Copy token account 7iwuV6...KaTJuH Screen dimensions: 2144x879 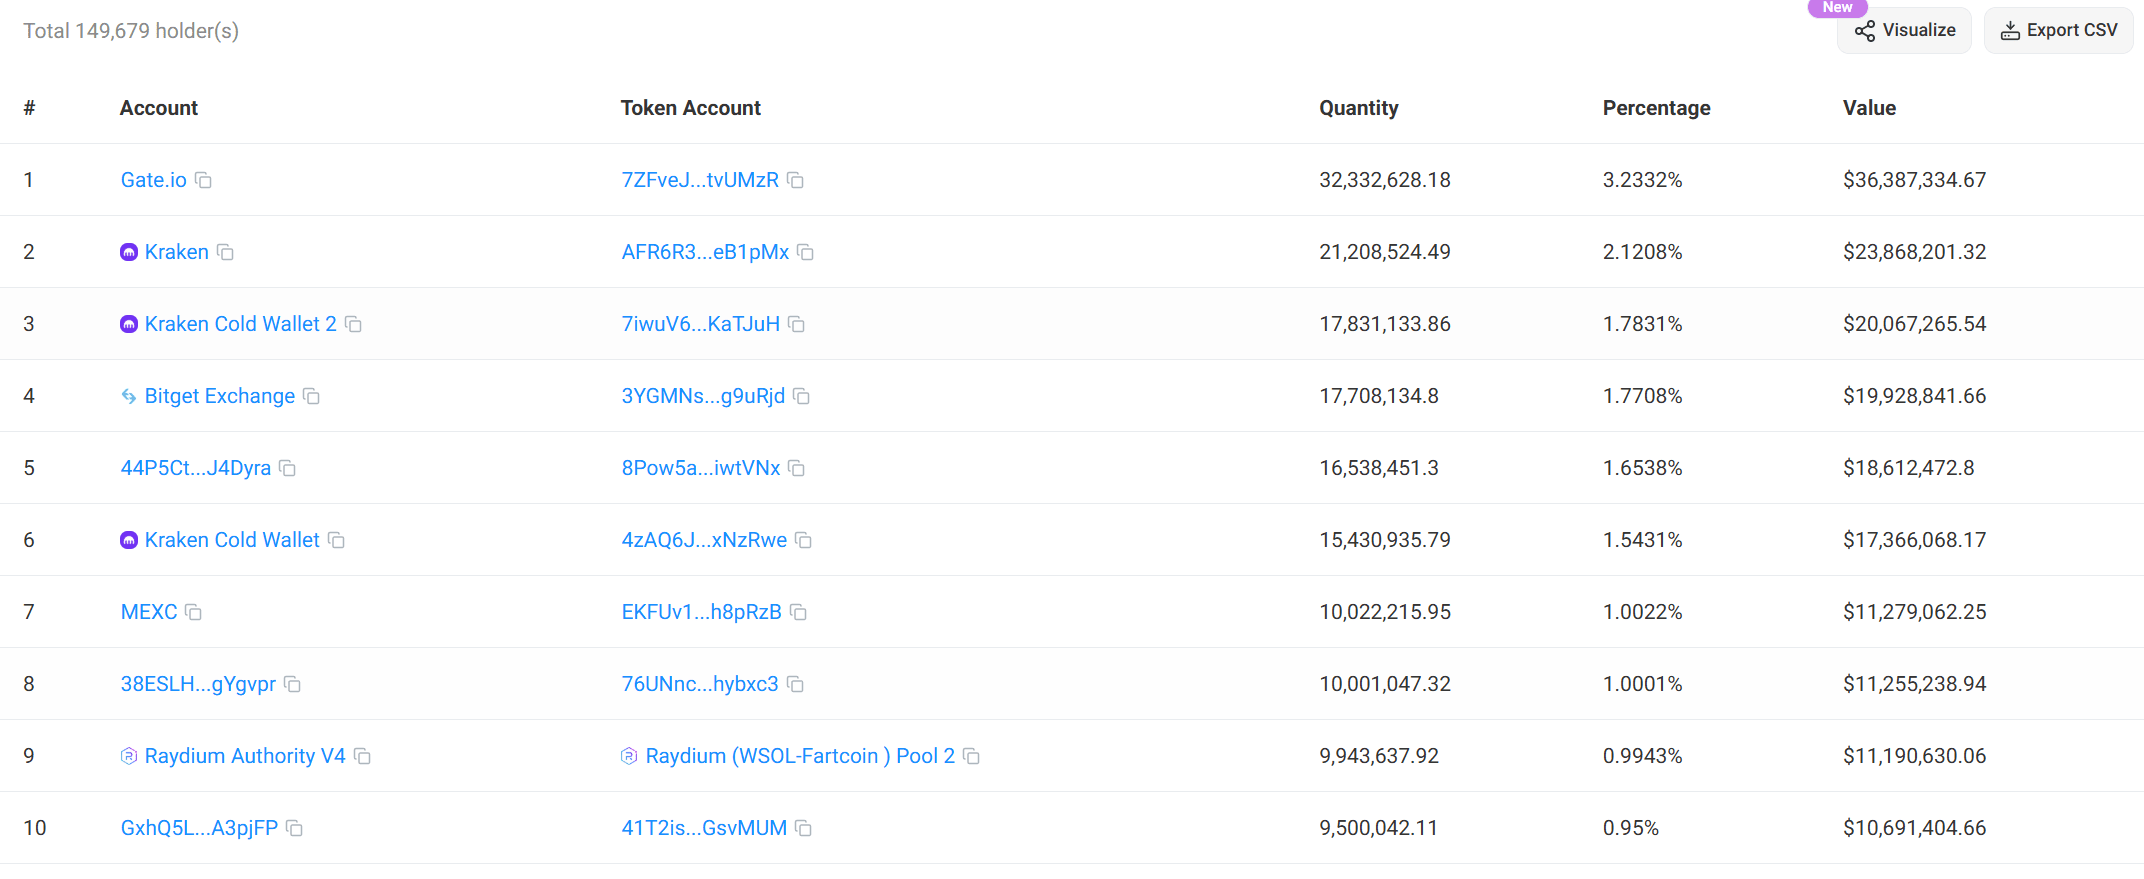[x=796, y=324]
